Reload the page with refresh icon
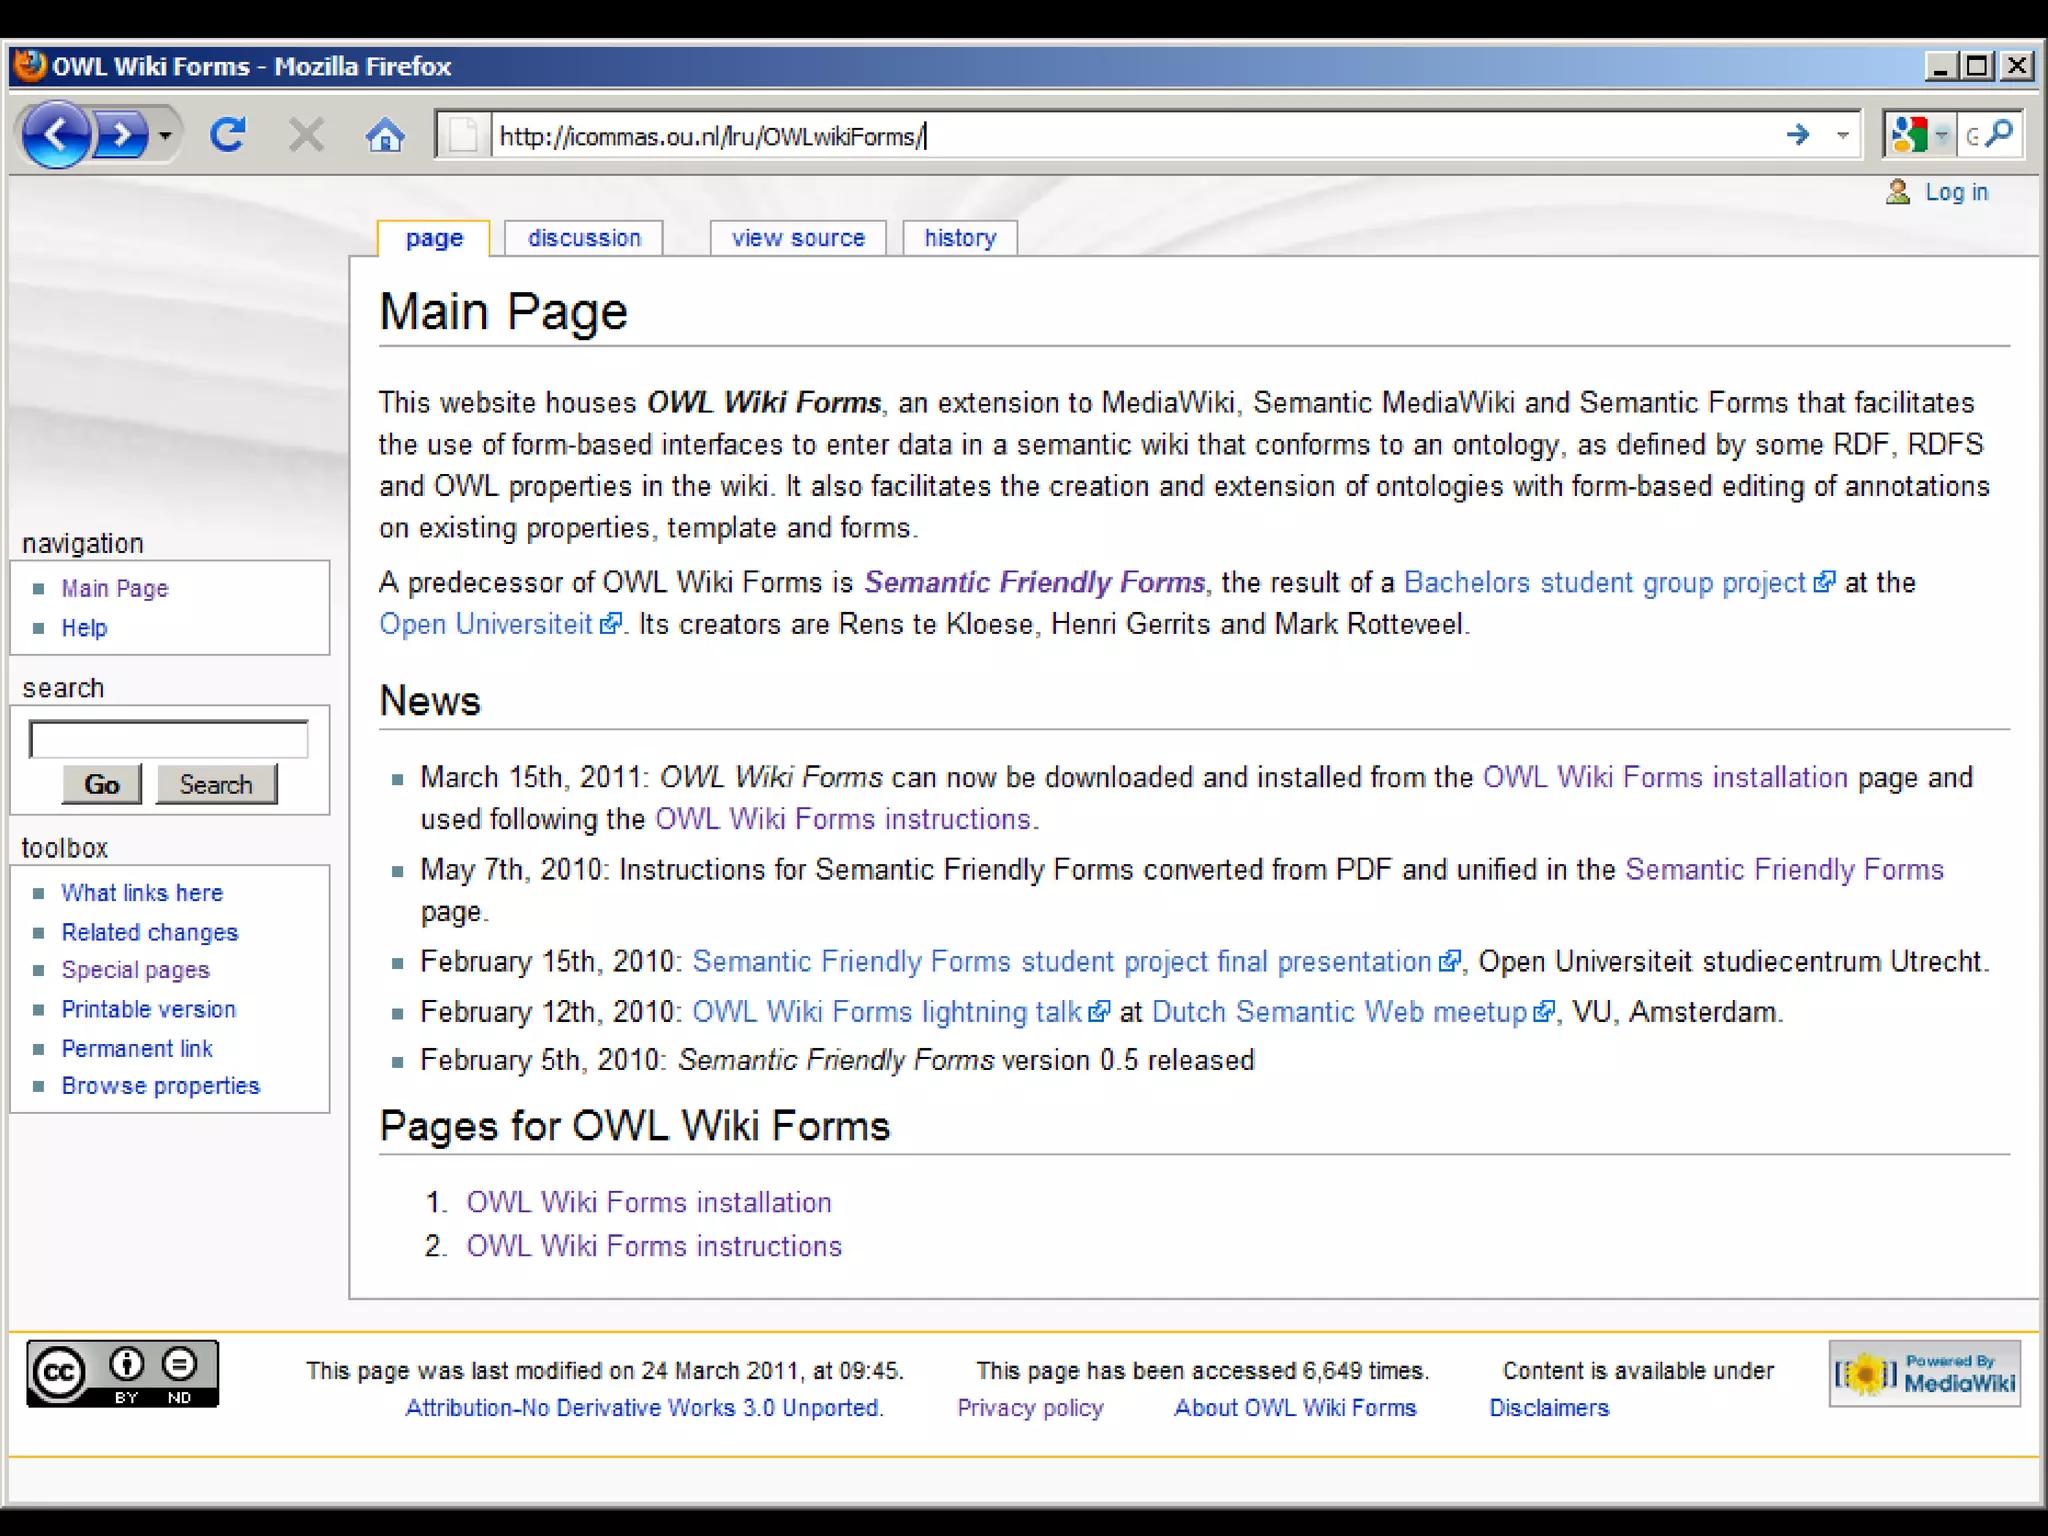2048x1536 pixels. point(228,134)
